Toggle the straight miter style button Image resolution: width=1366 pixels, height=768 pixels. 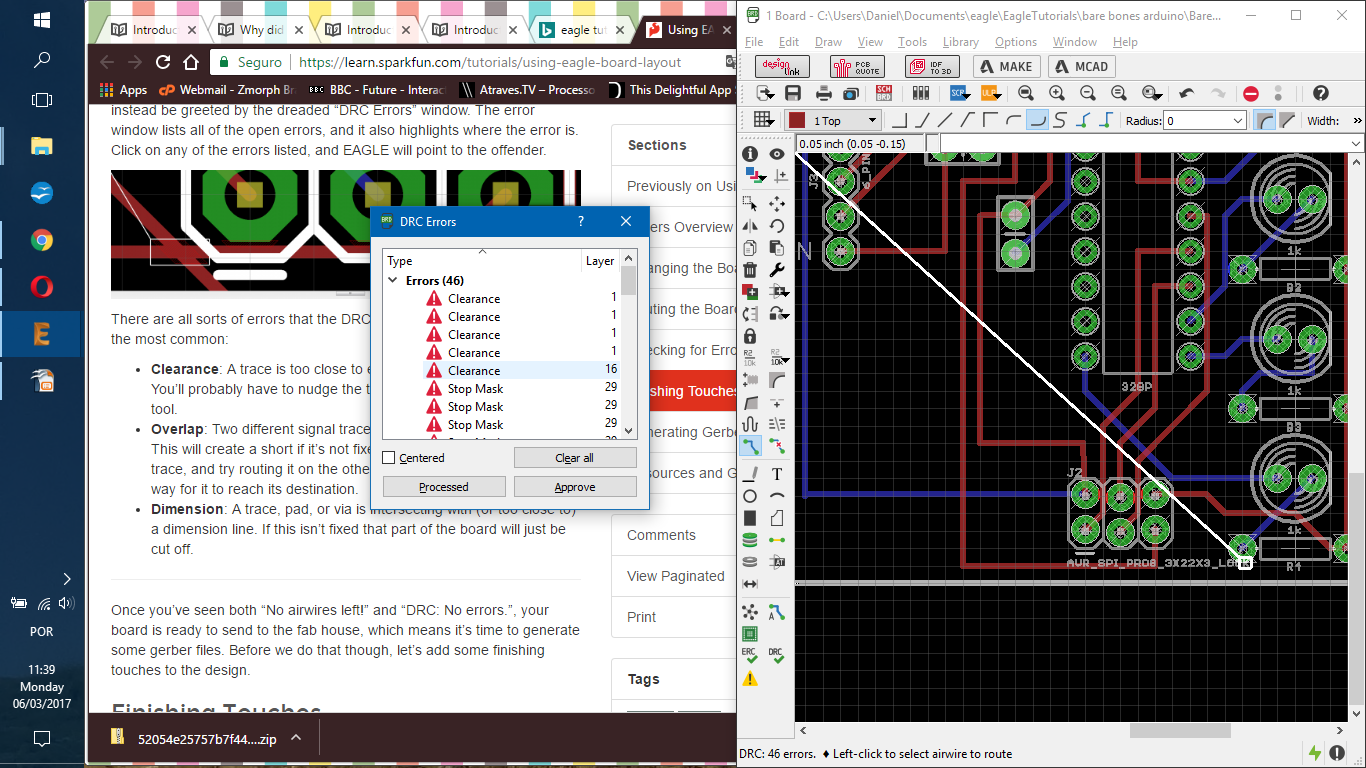(1286, 121)
